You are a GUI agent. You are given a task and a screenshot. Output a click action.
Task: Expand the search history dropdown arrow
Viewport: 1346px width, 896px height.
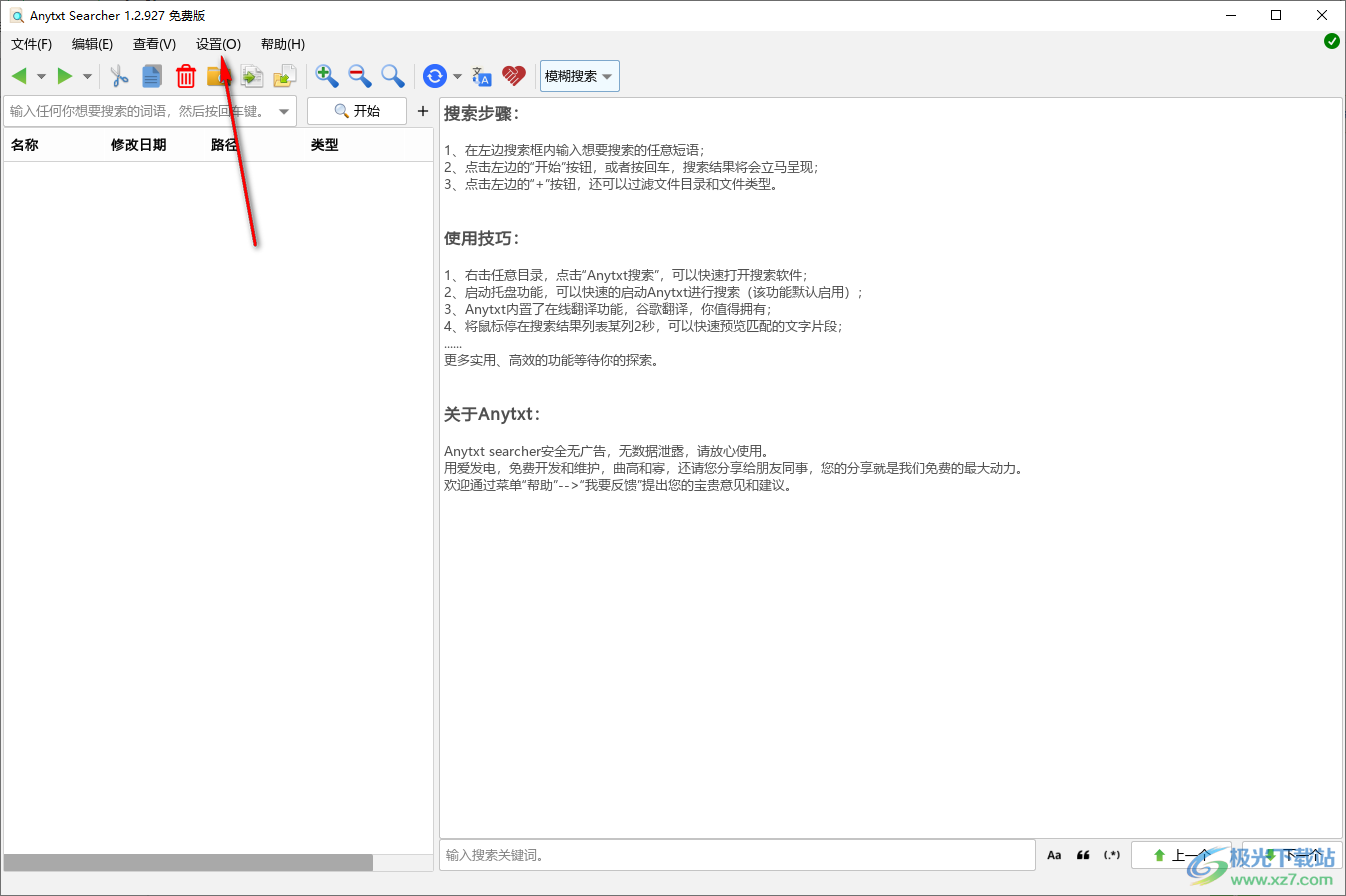click(284, 111)
